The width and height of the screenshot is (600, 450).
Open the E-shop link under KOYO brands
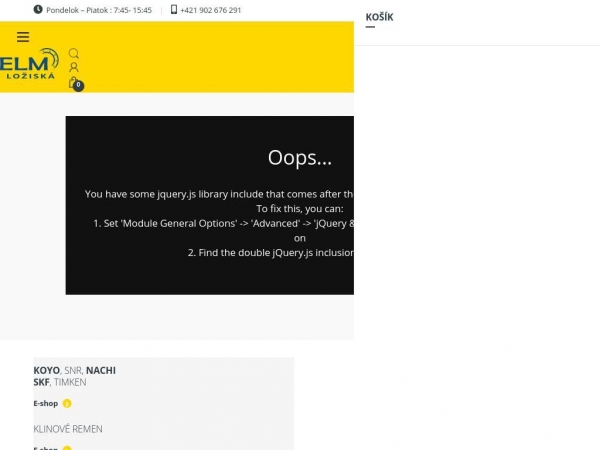tap(46, 404)
